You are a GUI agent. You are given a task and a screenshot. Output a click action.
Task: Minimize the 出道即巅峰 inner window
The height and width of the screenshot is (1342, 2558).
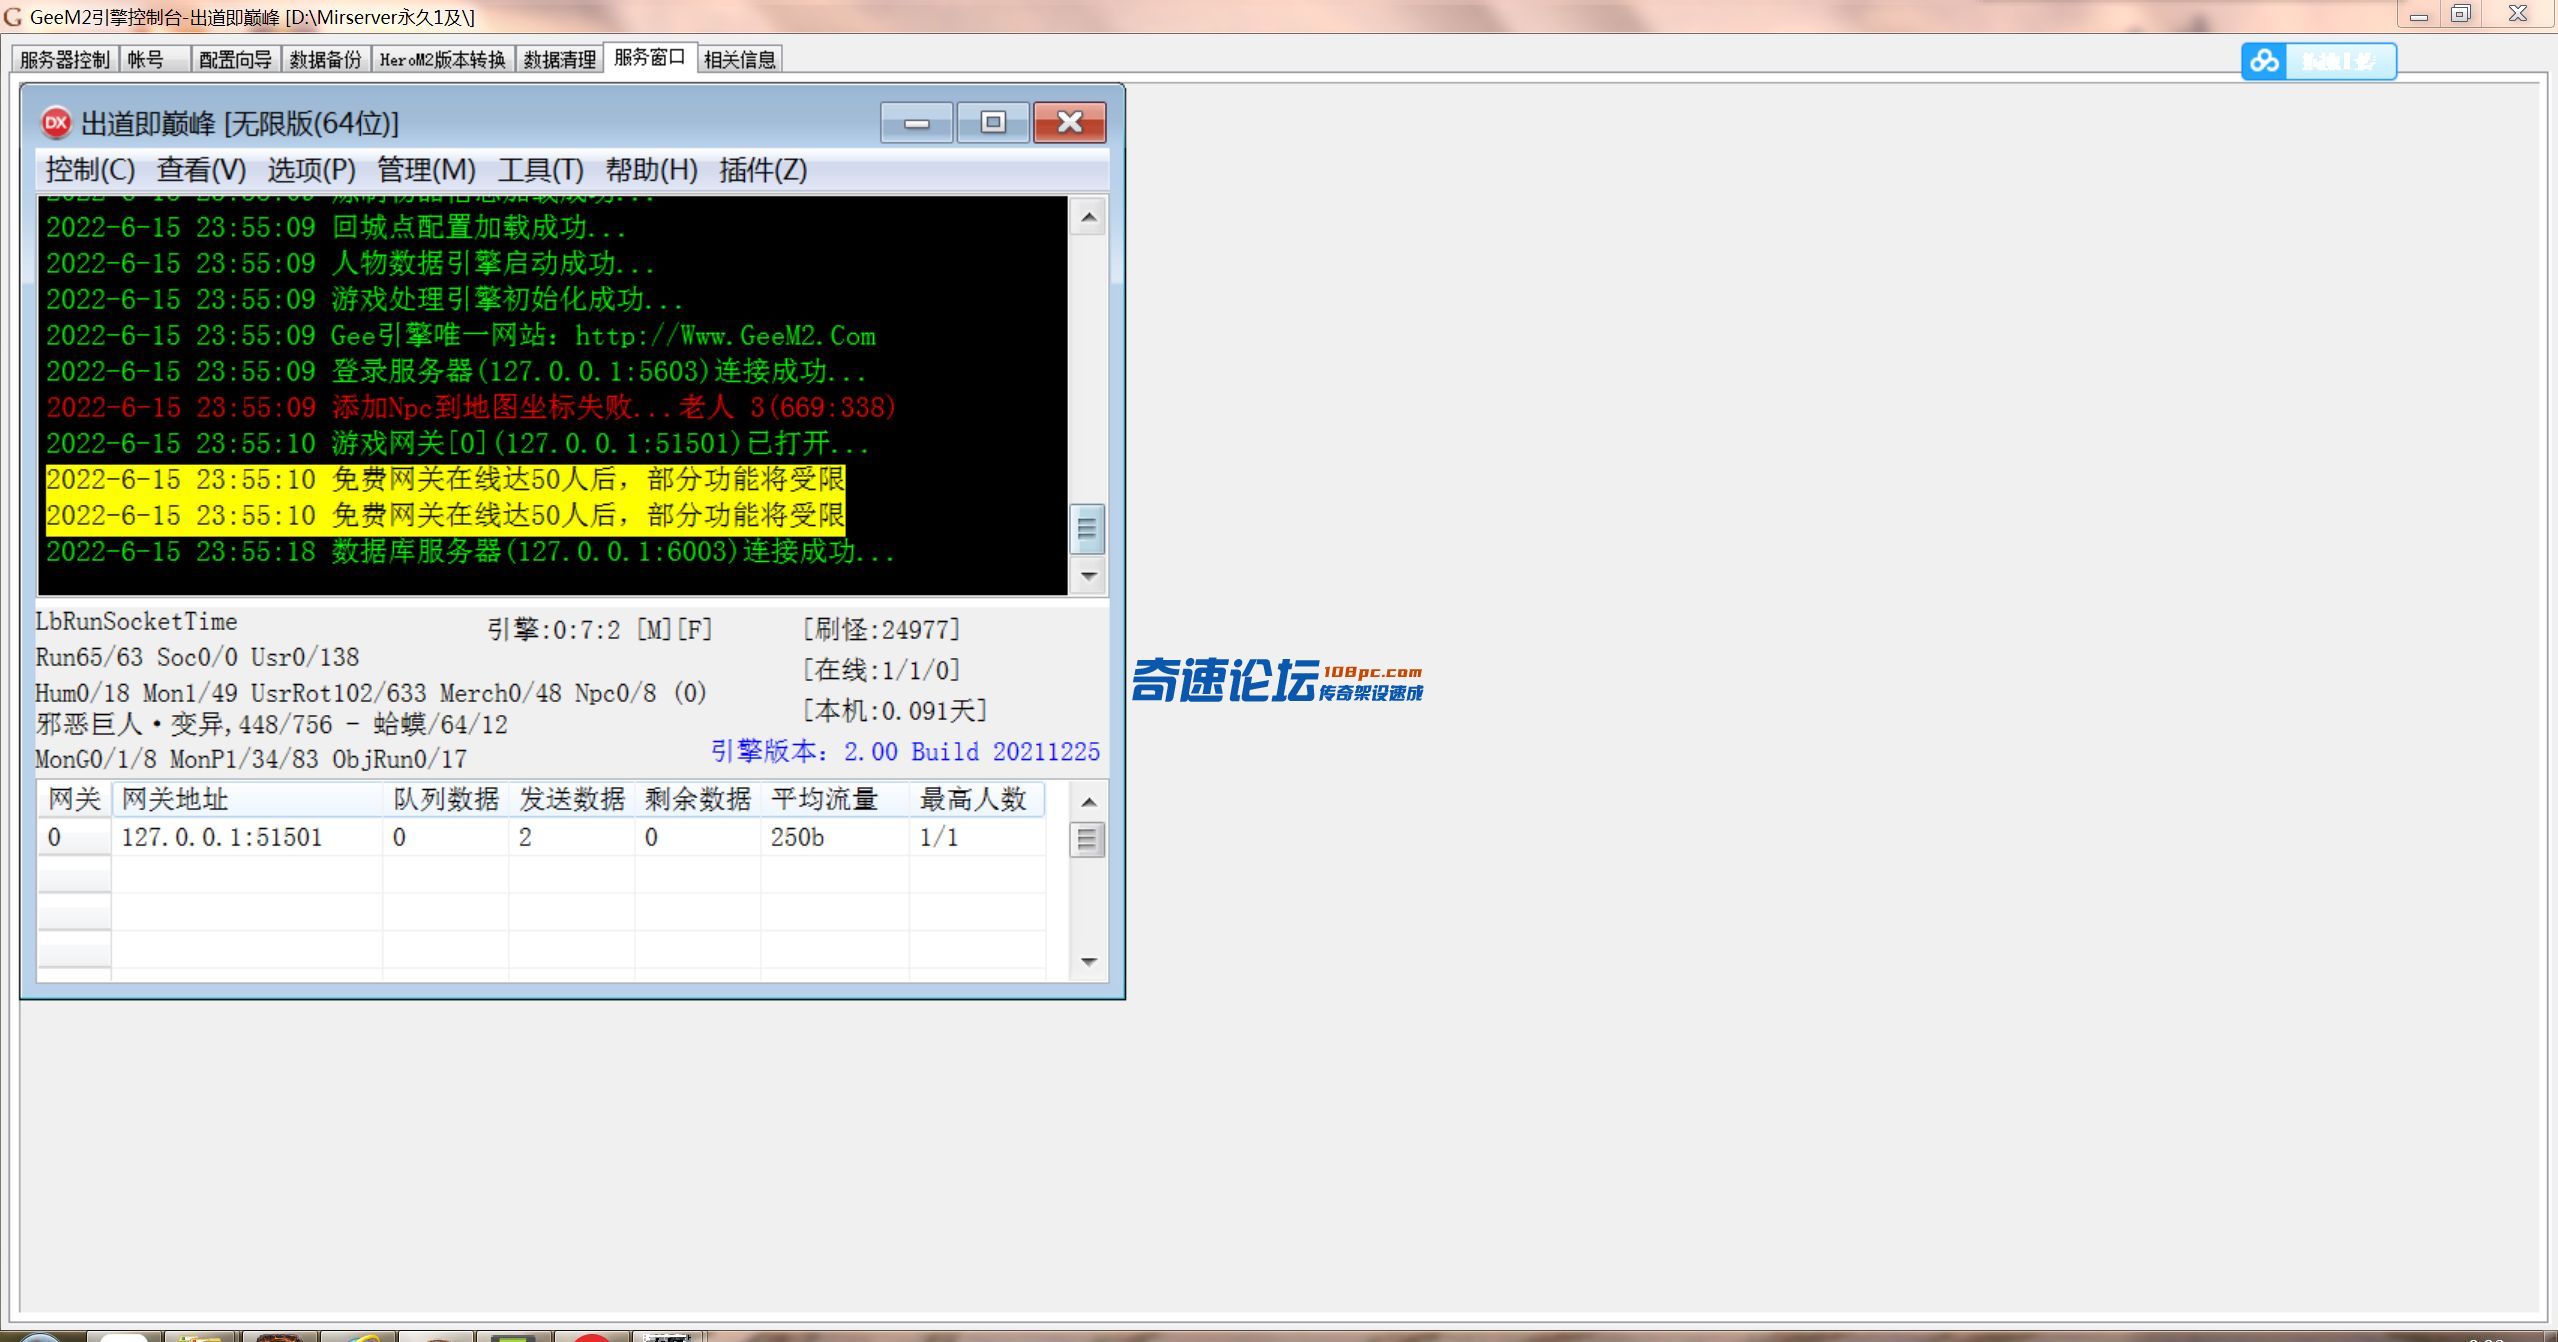click(917, 123)
